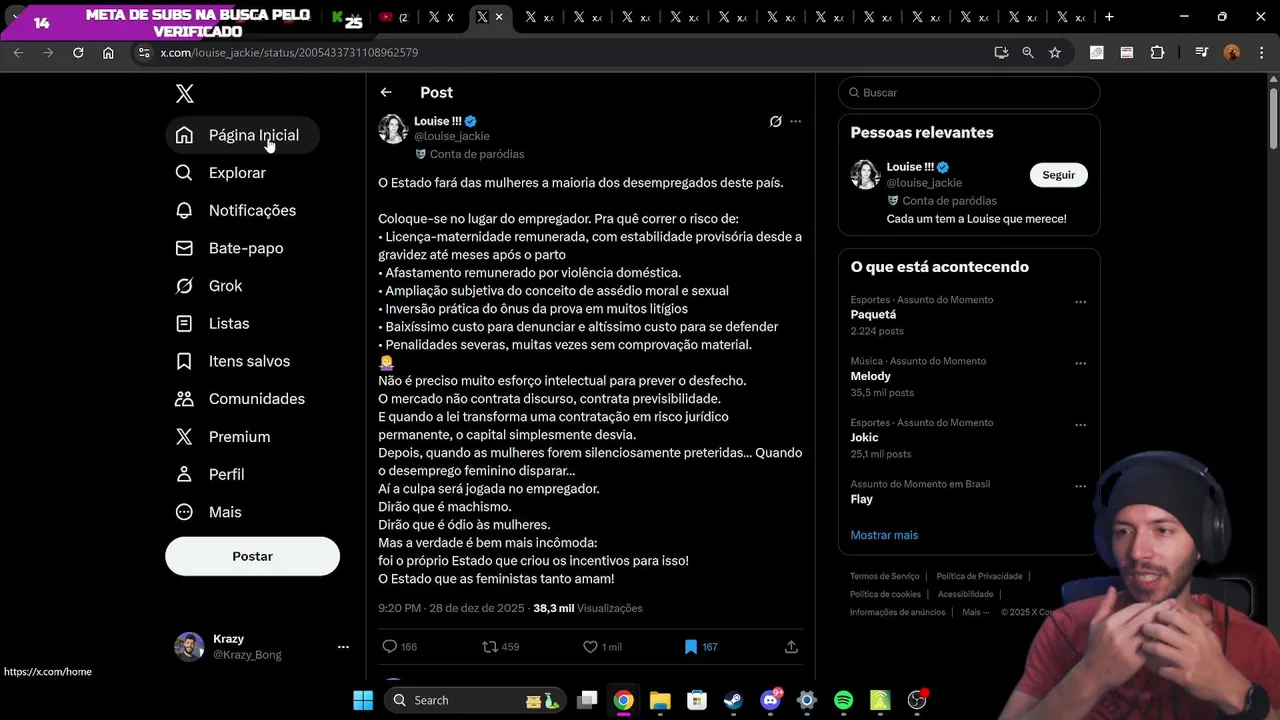The height and width of the screenshot is (720, 1280).
Task: Toggle the bookmark on the post
Action: pyautogui.click(x=690, y=647)
